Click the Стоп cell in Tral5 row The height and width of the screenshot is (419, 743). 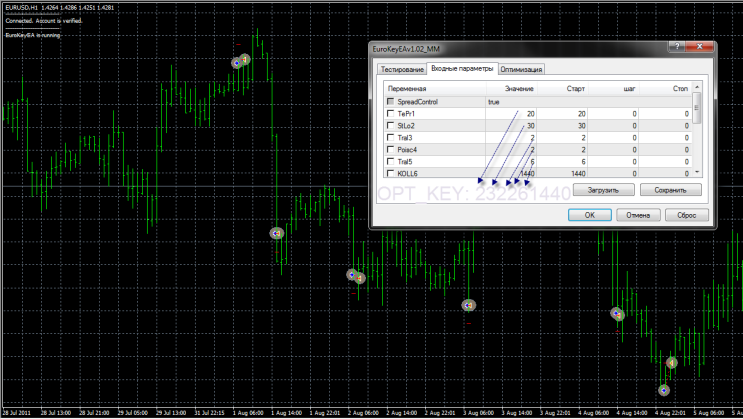point(666,162)
